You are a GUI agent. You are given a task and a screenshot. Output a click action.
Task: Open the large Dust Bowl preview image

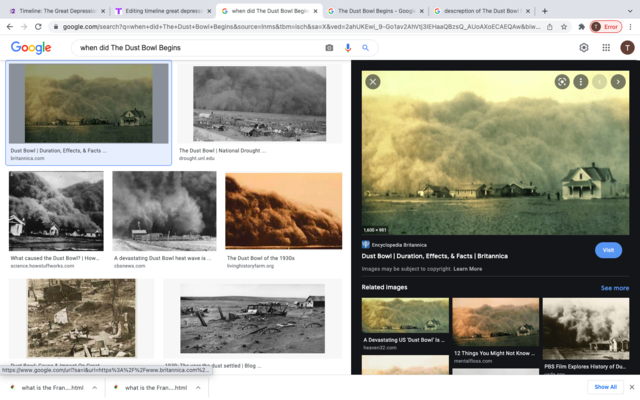click(496, 153)
